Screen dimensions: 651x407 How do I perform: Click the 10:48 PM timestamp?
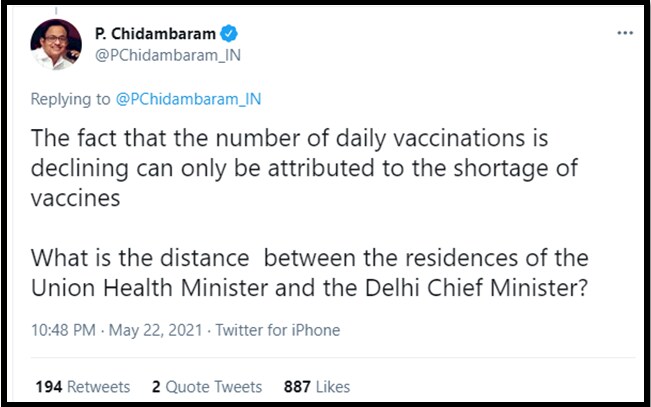point(63,330)
